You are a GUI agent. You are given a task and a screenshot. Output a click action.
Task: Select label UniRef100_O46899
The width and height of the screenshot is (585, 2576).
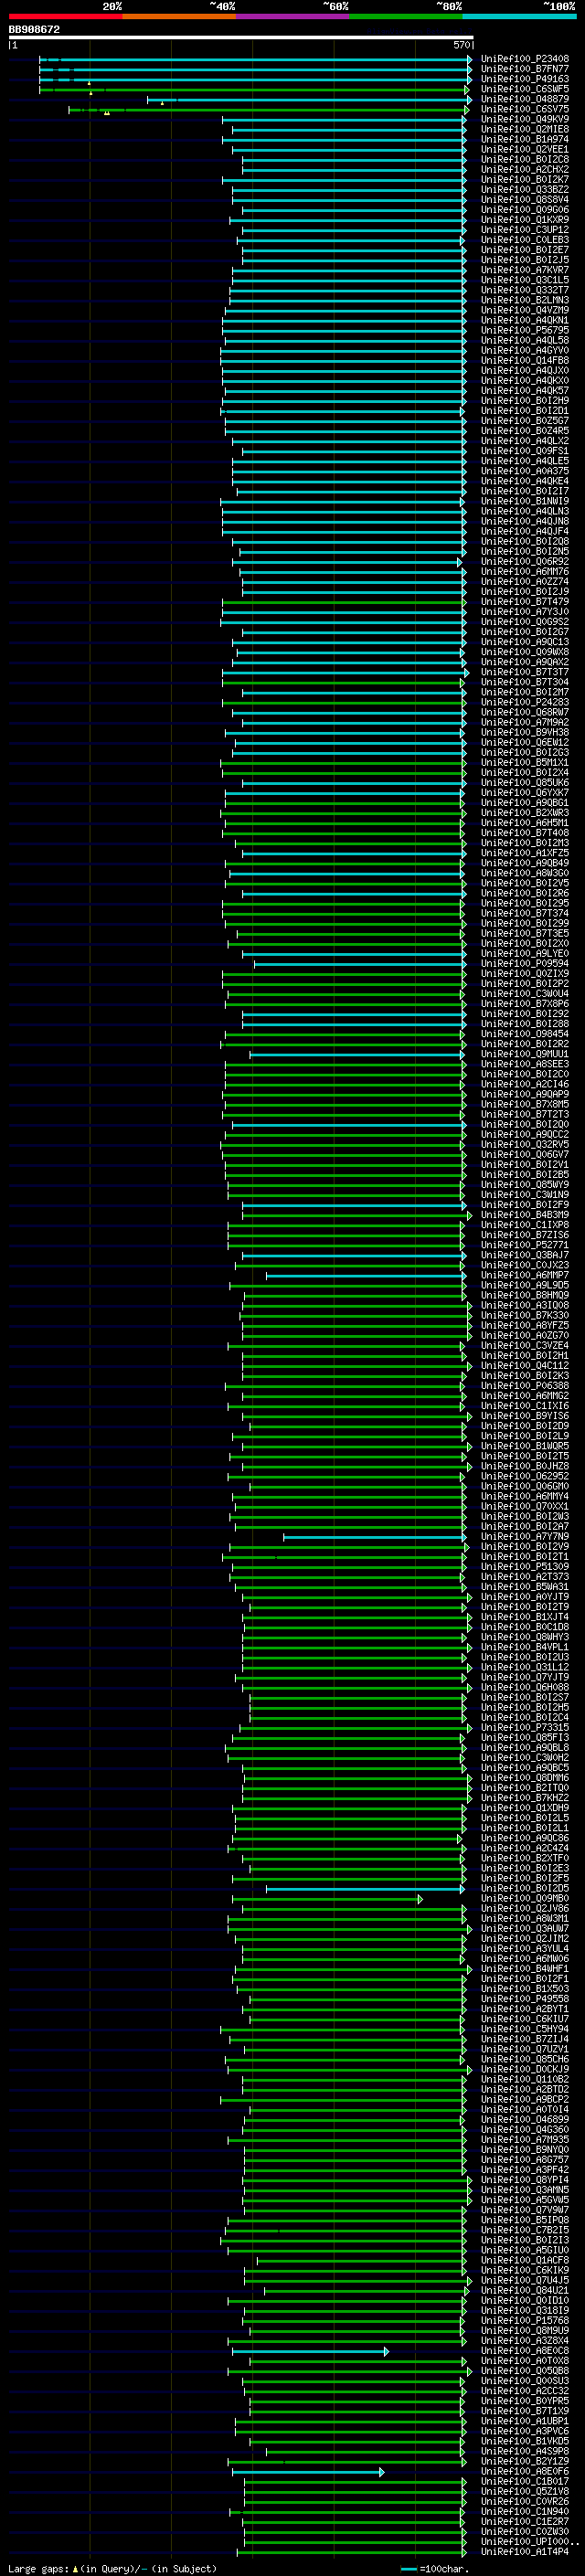(525, 2119)
